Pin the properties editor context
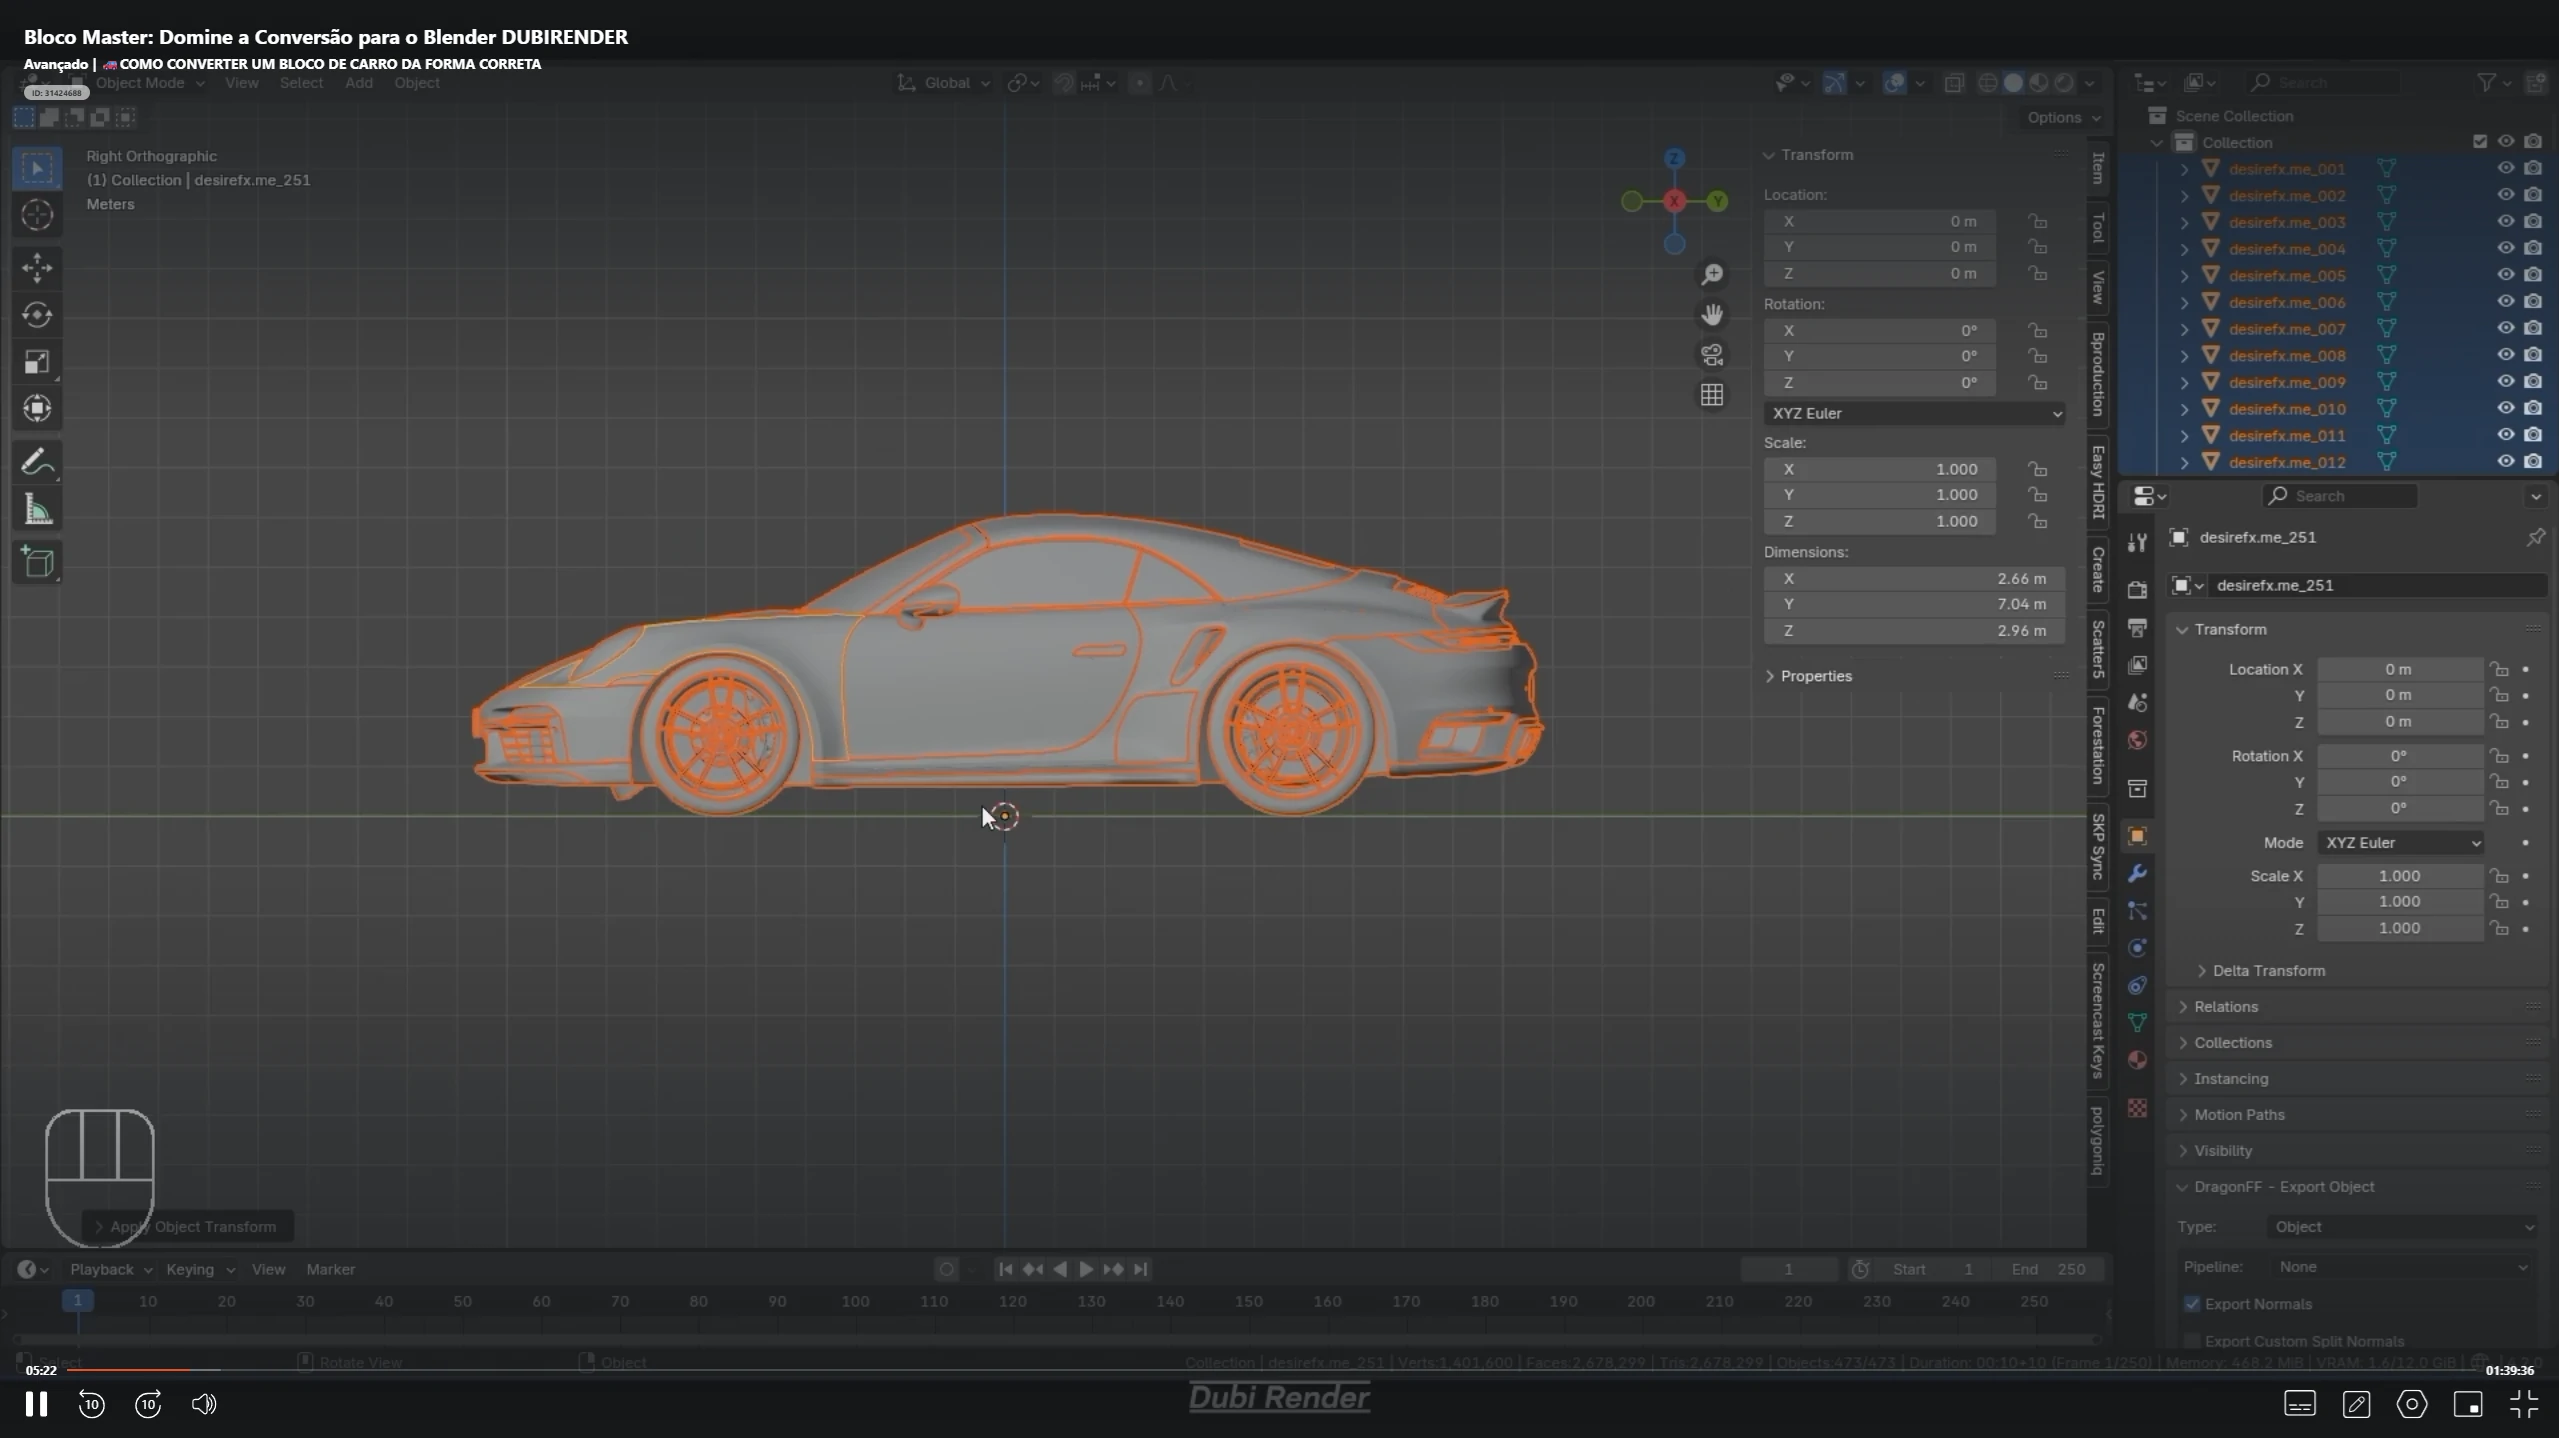Screen dimensions: 2559x1438 pos(2535,538)
